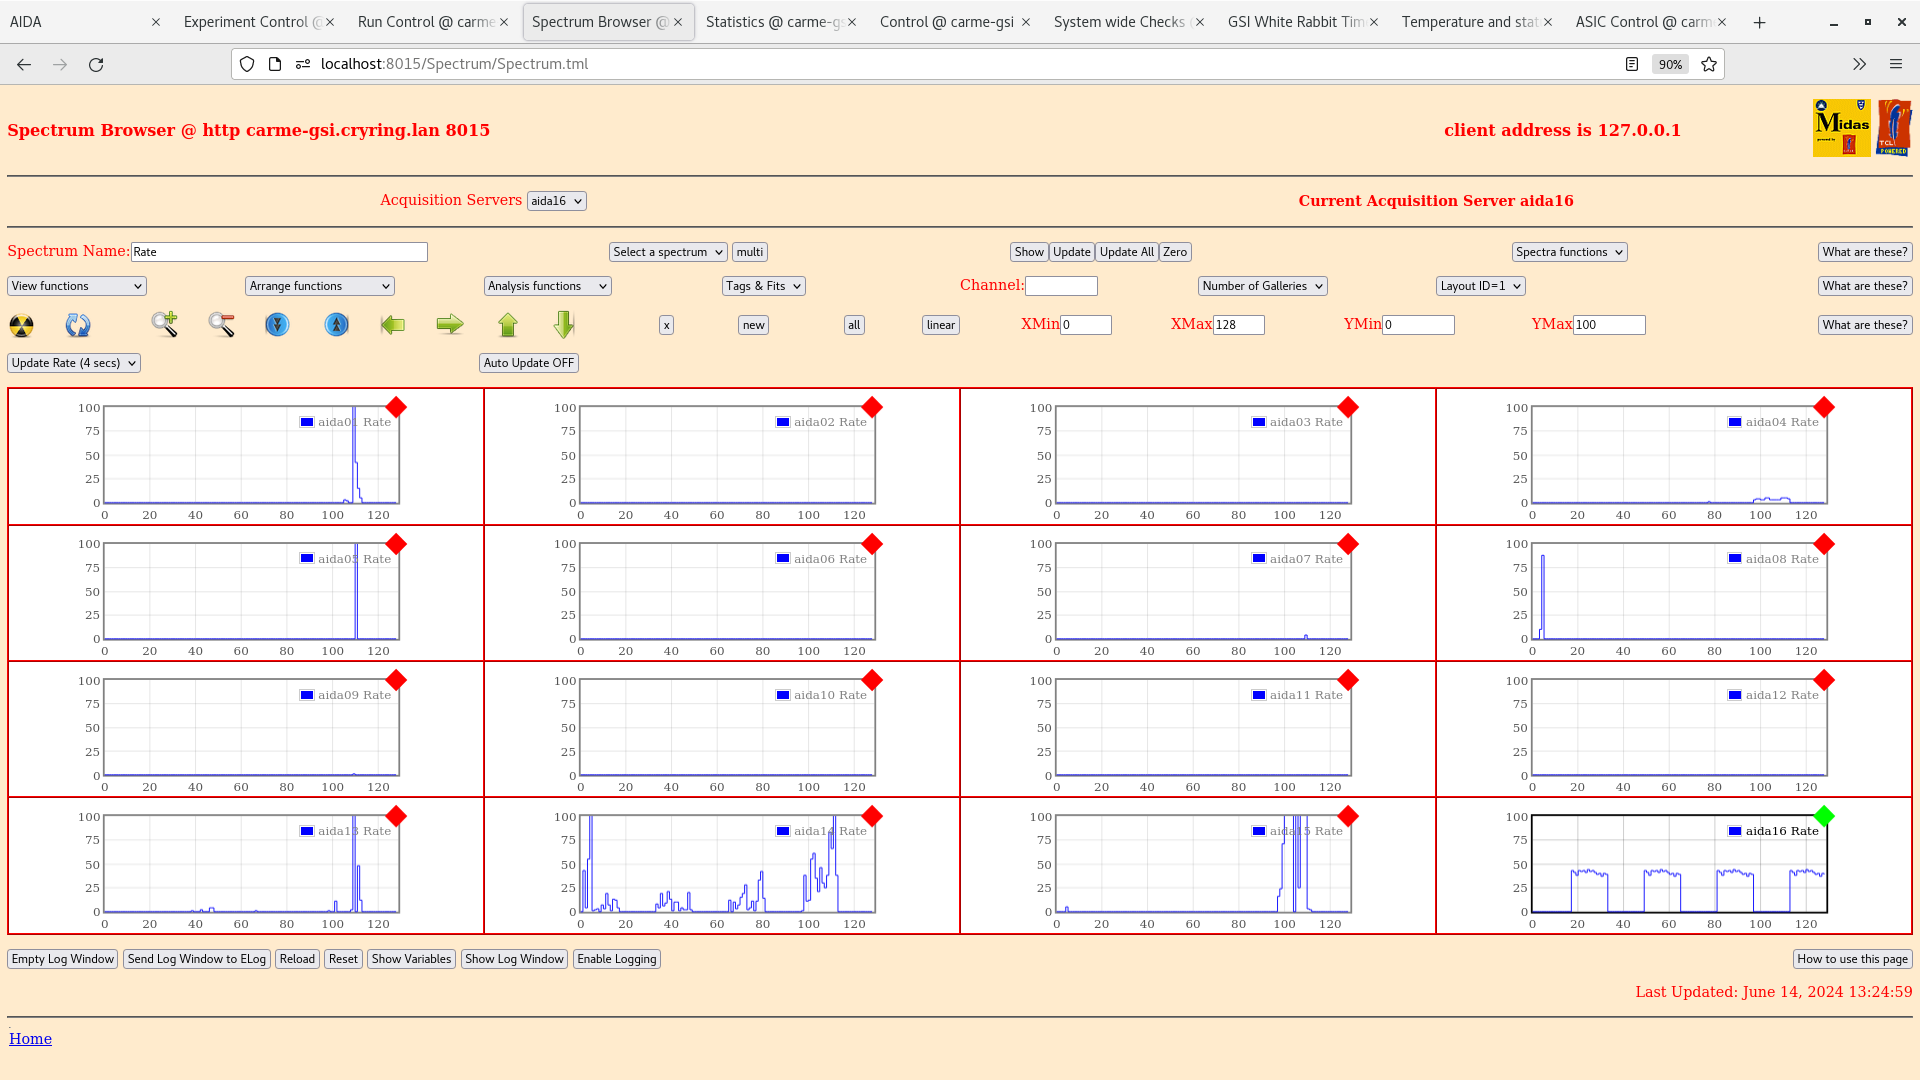Expand the Acquisition Servers dropdown aida16
The width and height of the screenshot is (1920, 1080).
pos(554,200)
